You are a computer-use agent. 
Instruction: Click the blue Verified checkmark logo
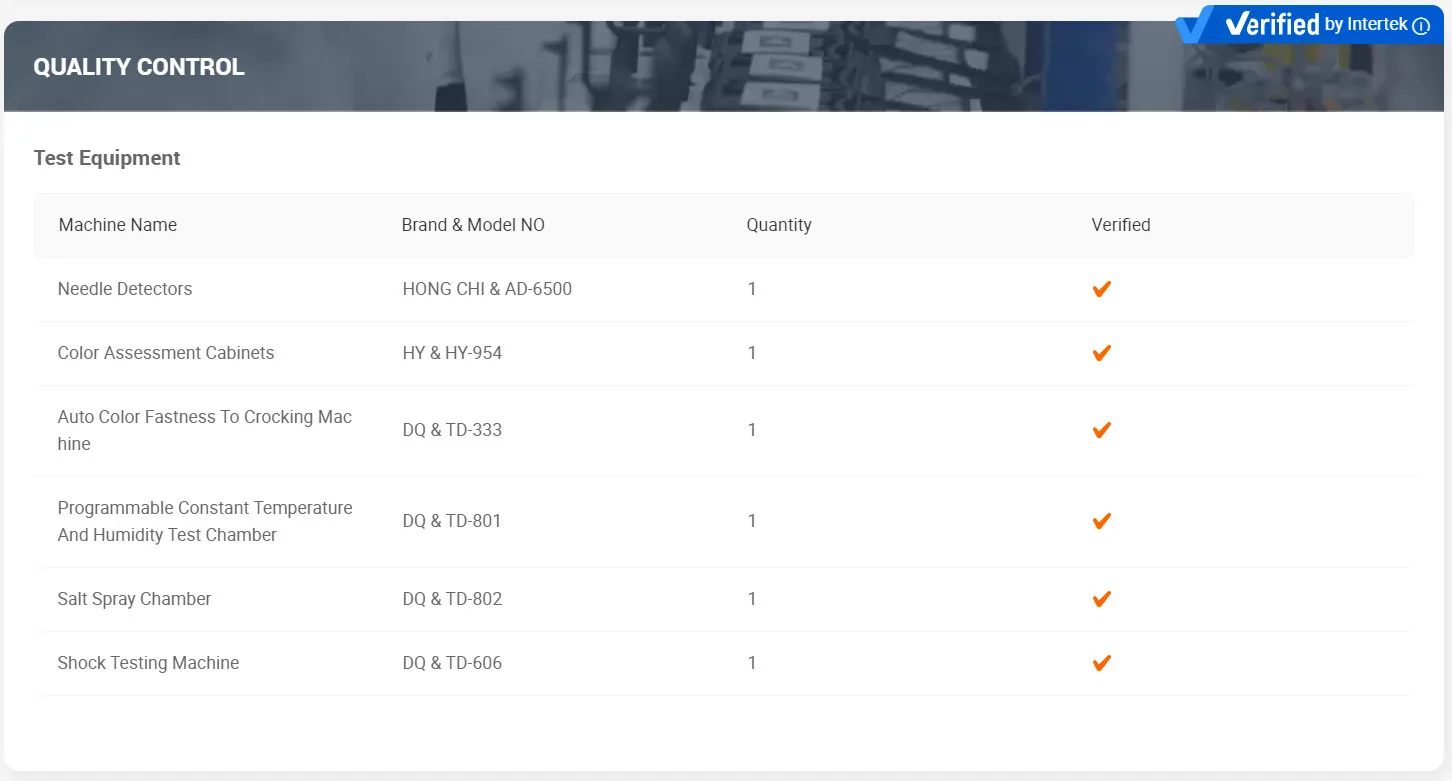[1196, 25]
